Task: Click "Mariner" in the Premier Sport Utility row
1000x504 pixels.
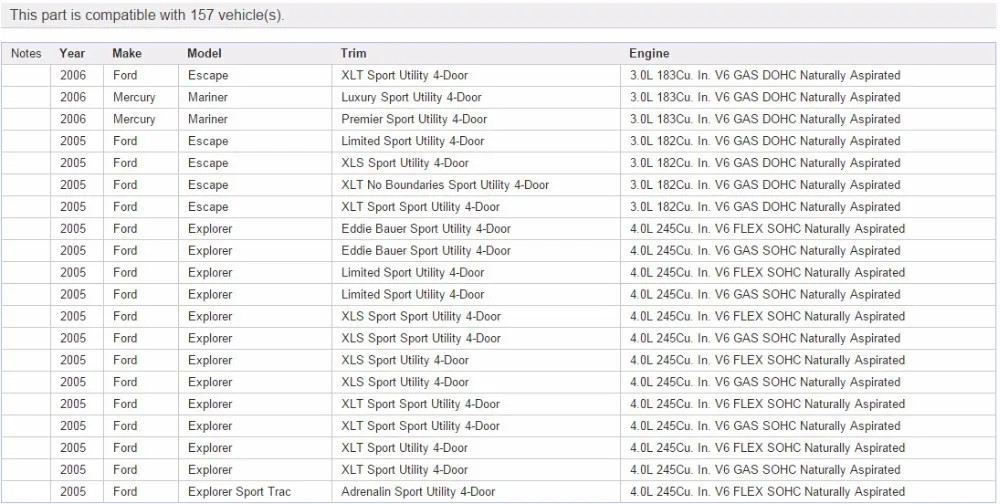Action: 208,119
